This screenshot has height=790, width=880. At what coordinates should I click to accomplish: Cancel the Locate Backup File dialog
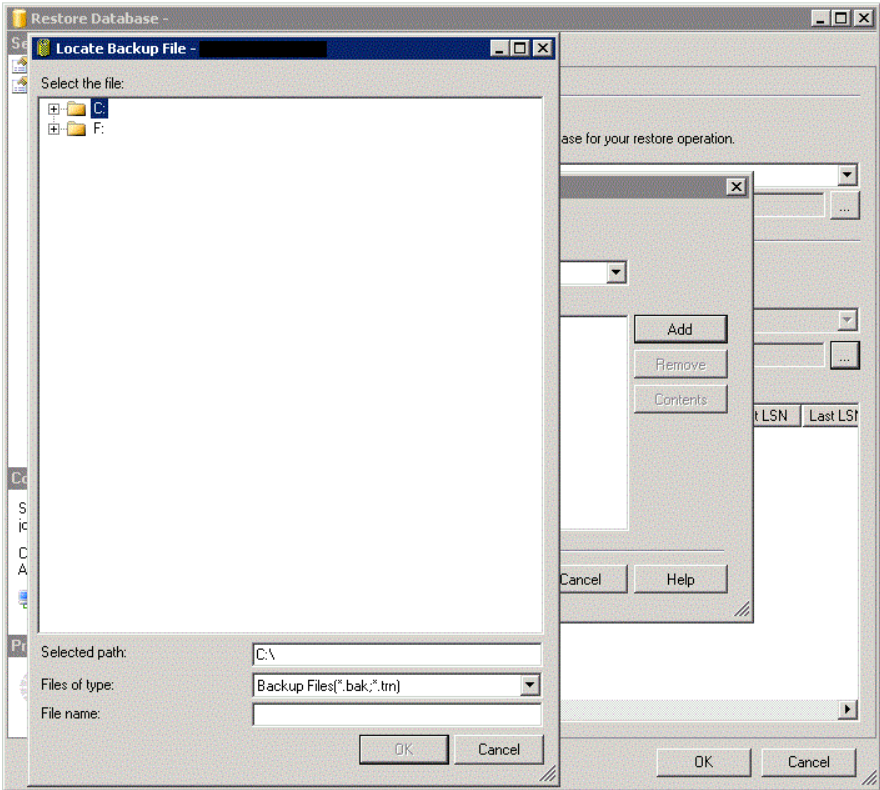click(x=498, y=750)
